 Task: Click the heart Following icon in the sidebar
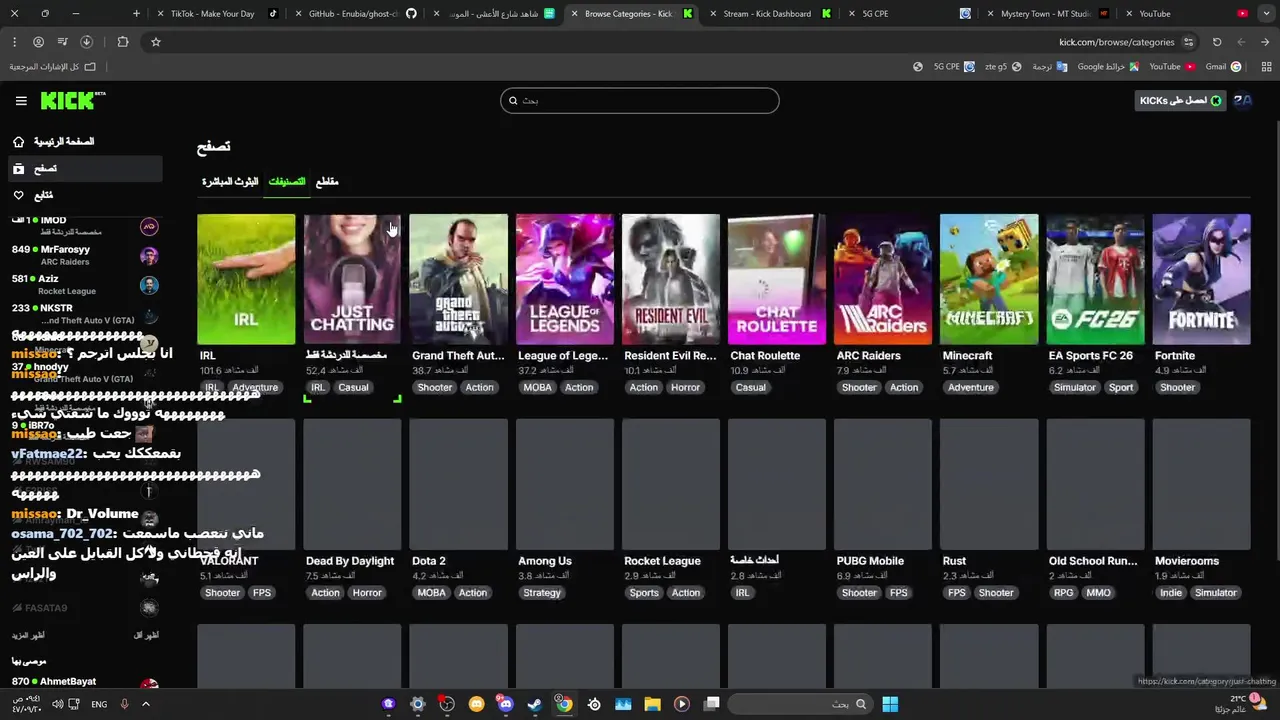tap(19, 195)
